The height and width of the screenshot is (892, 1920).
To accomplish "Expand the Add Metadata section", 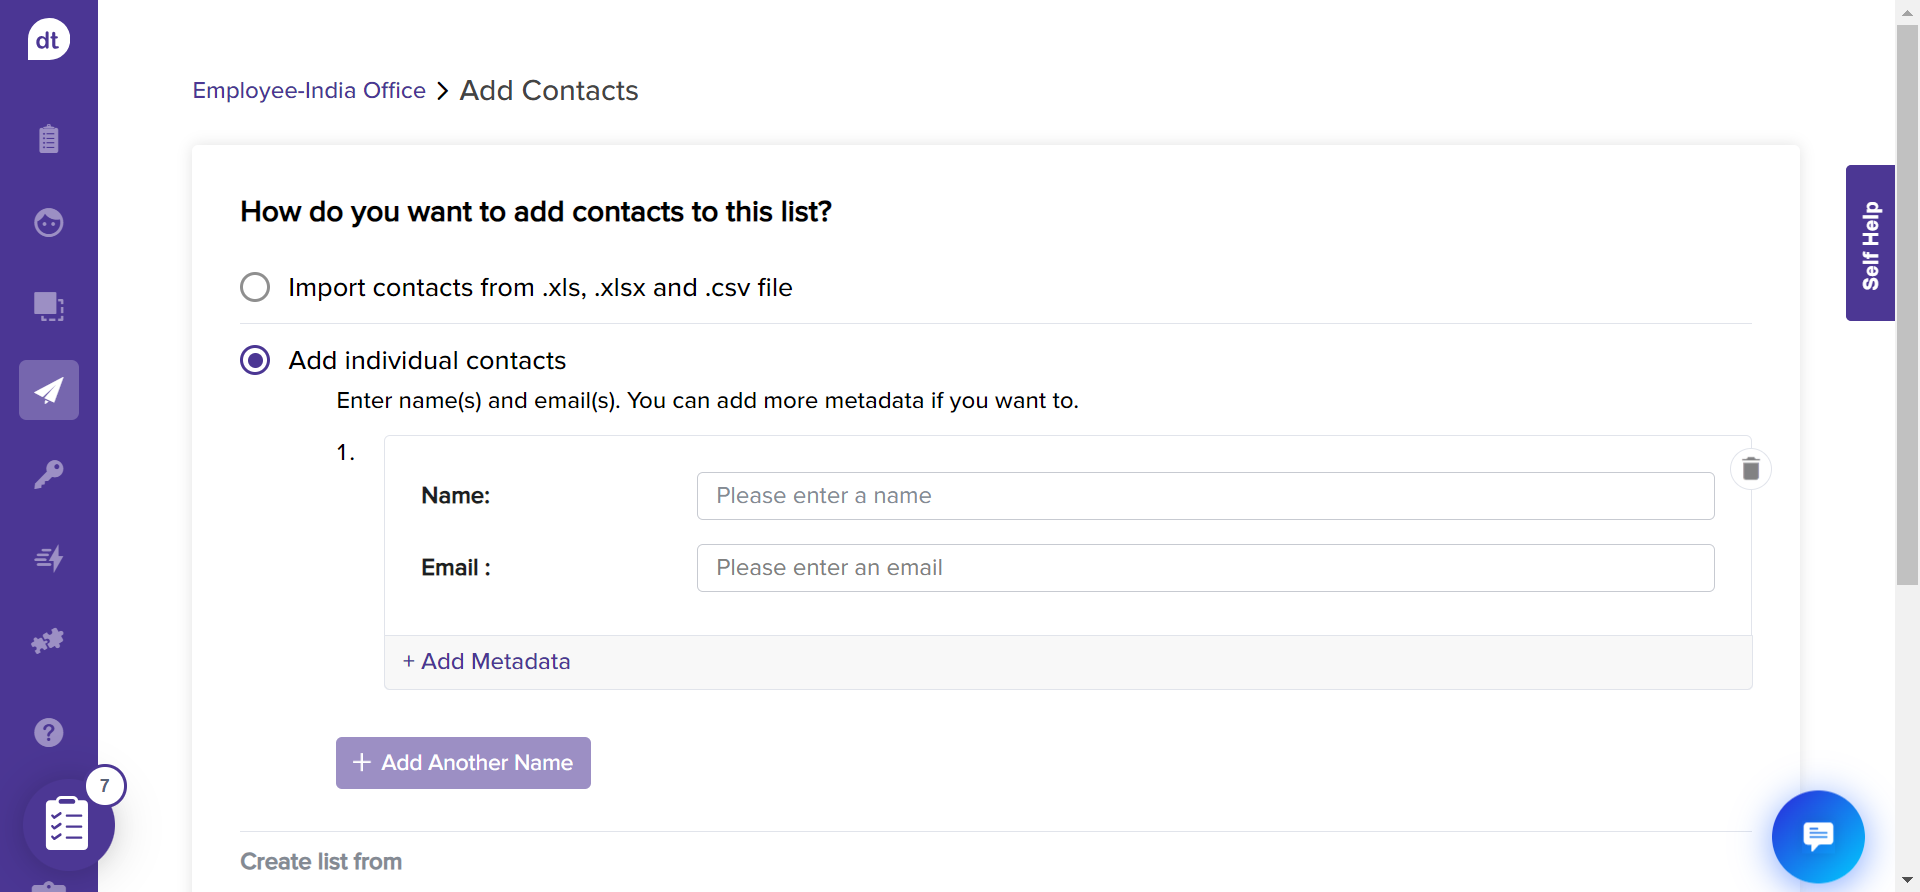I will [487, 662].
